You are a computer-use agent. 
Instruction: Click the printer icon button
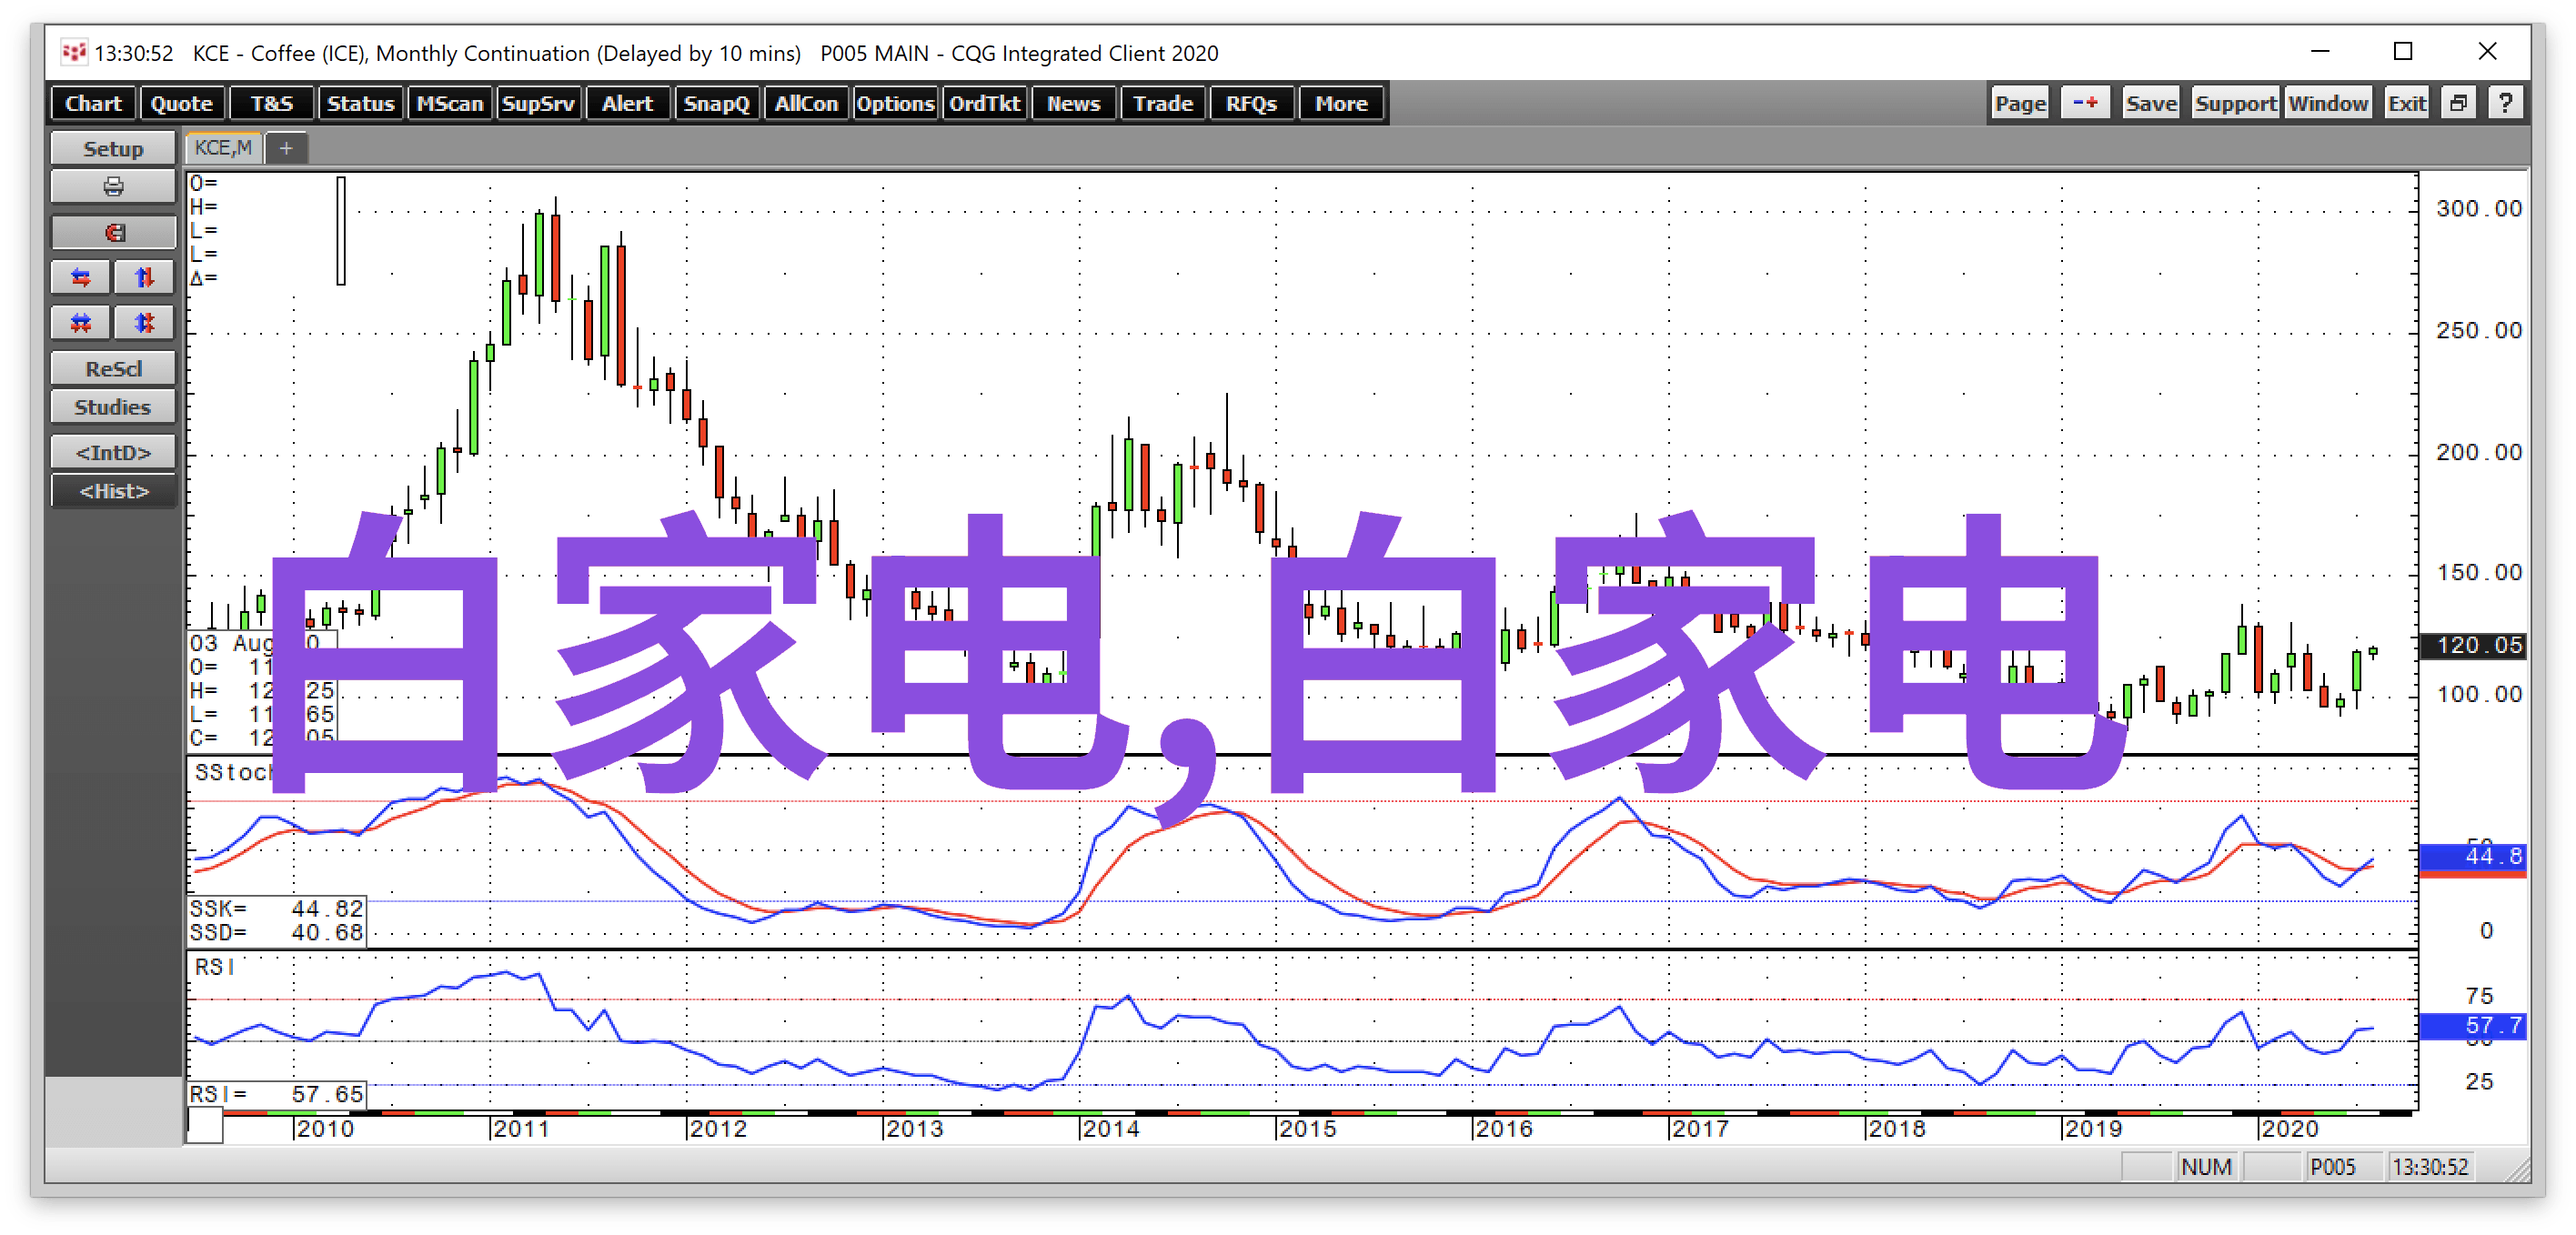click(113, 187)
